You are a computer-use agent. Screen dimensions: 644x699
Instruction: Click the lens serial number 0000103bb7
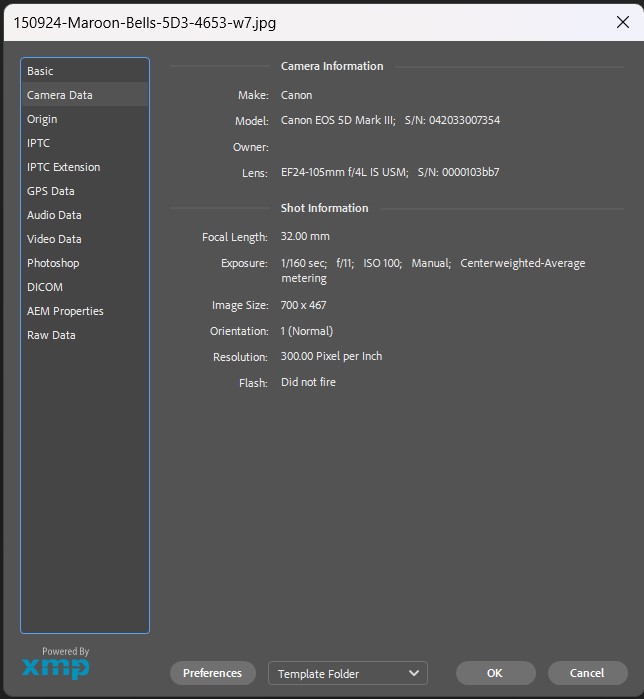471,172
